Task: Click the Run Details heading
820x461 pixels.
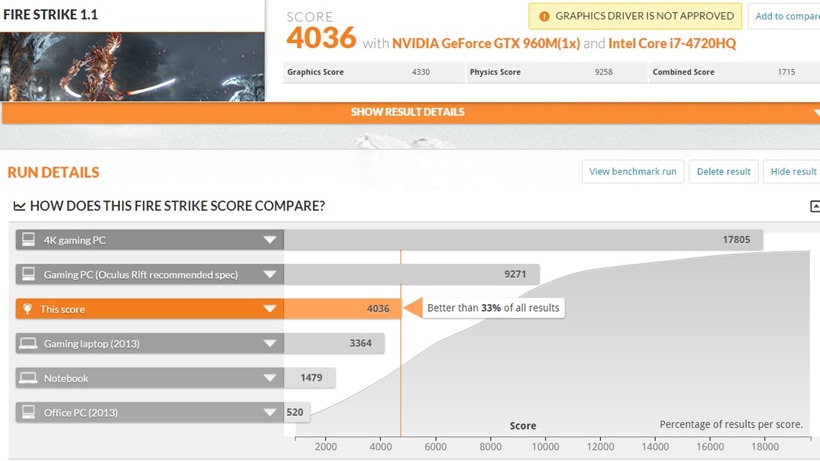Action: [x=53, y=172]
